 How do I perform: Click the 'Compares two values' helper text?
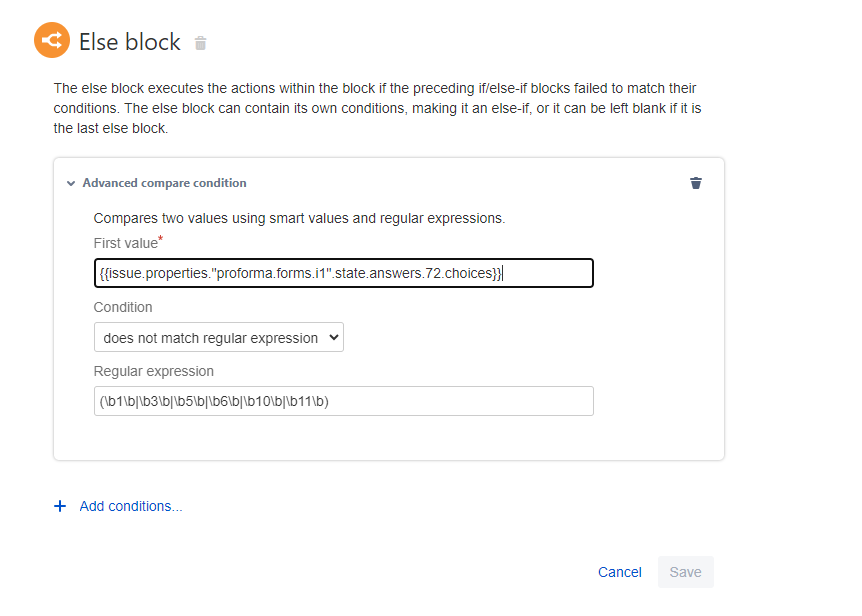(x=299, y=218)
